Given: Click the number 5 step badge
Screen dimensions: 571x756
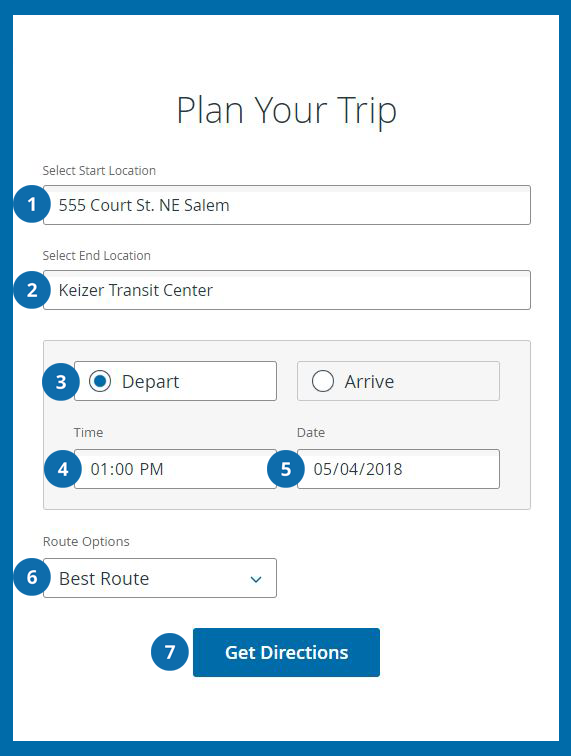Looking at the screenshot, I should coord(286,469).
